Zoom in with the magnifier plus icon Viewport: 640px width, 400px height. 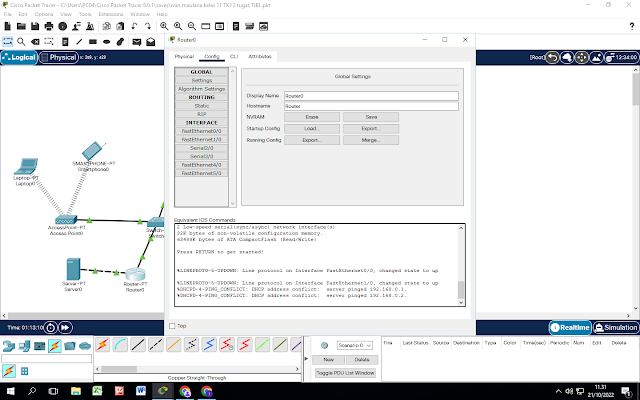point(164,26)
